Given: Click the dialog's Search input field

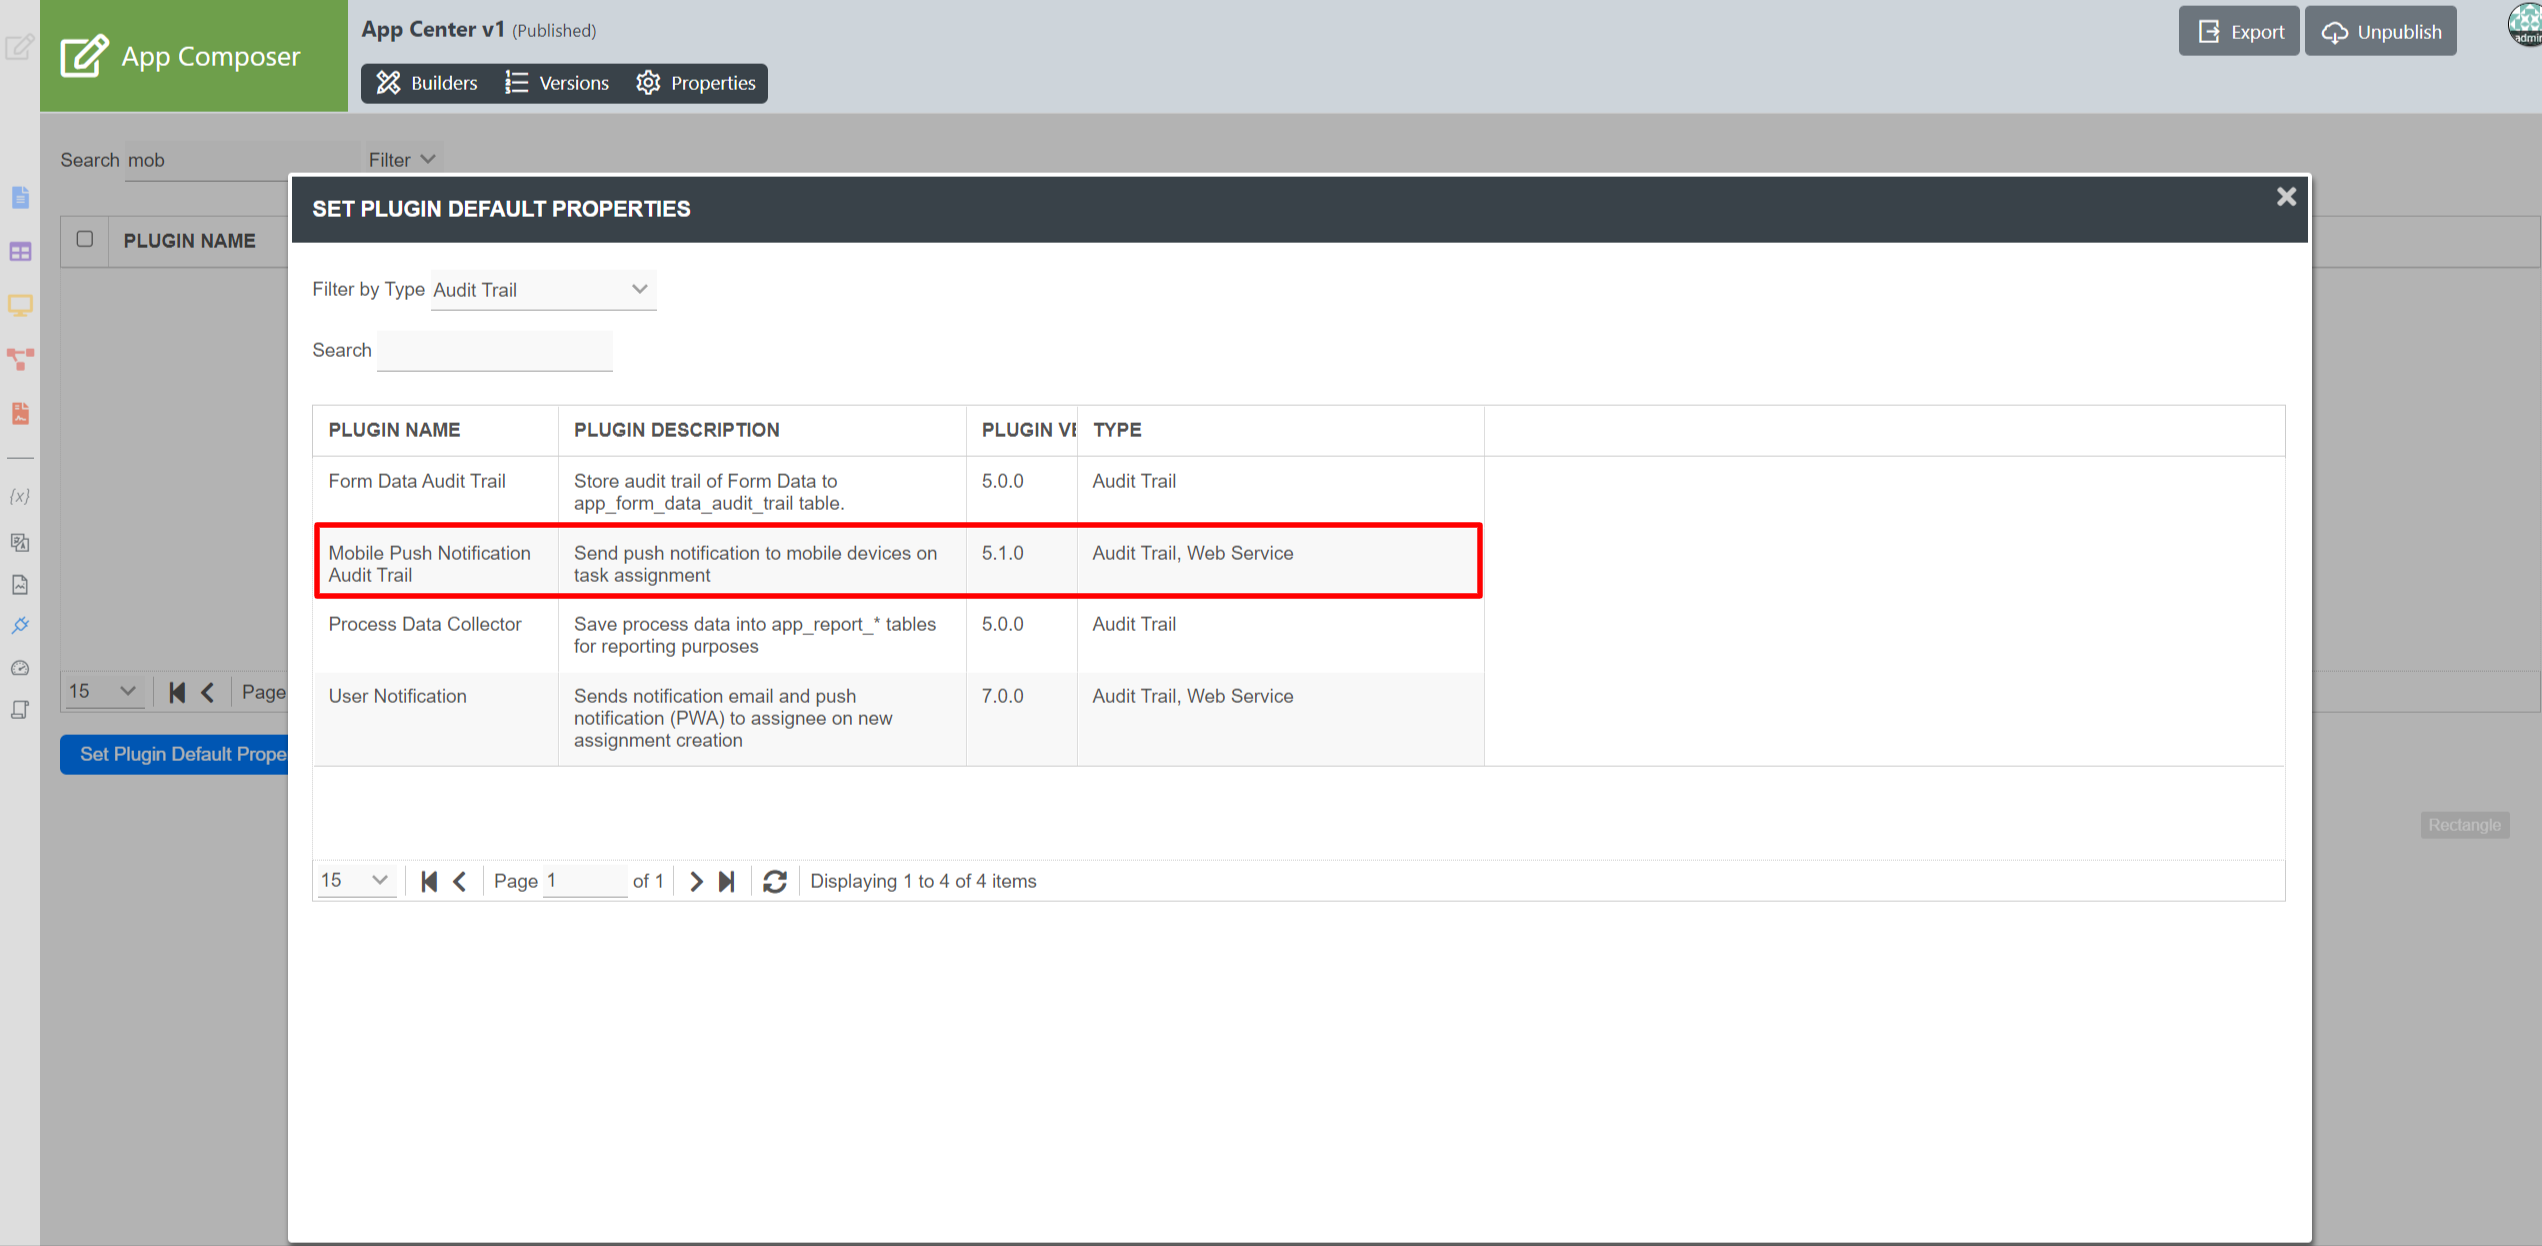Looking at the screenshot, I should click(x=495, y=351).
